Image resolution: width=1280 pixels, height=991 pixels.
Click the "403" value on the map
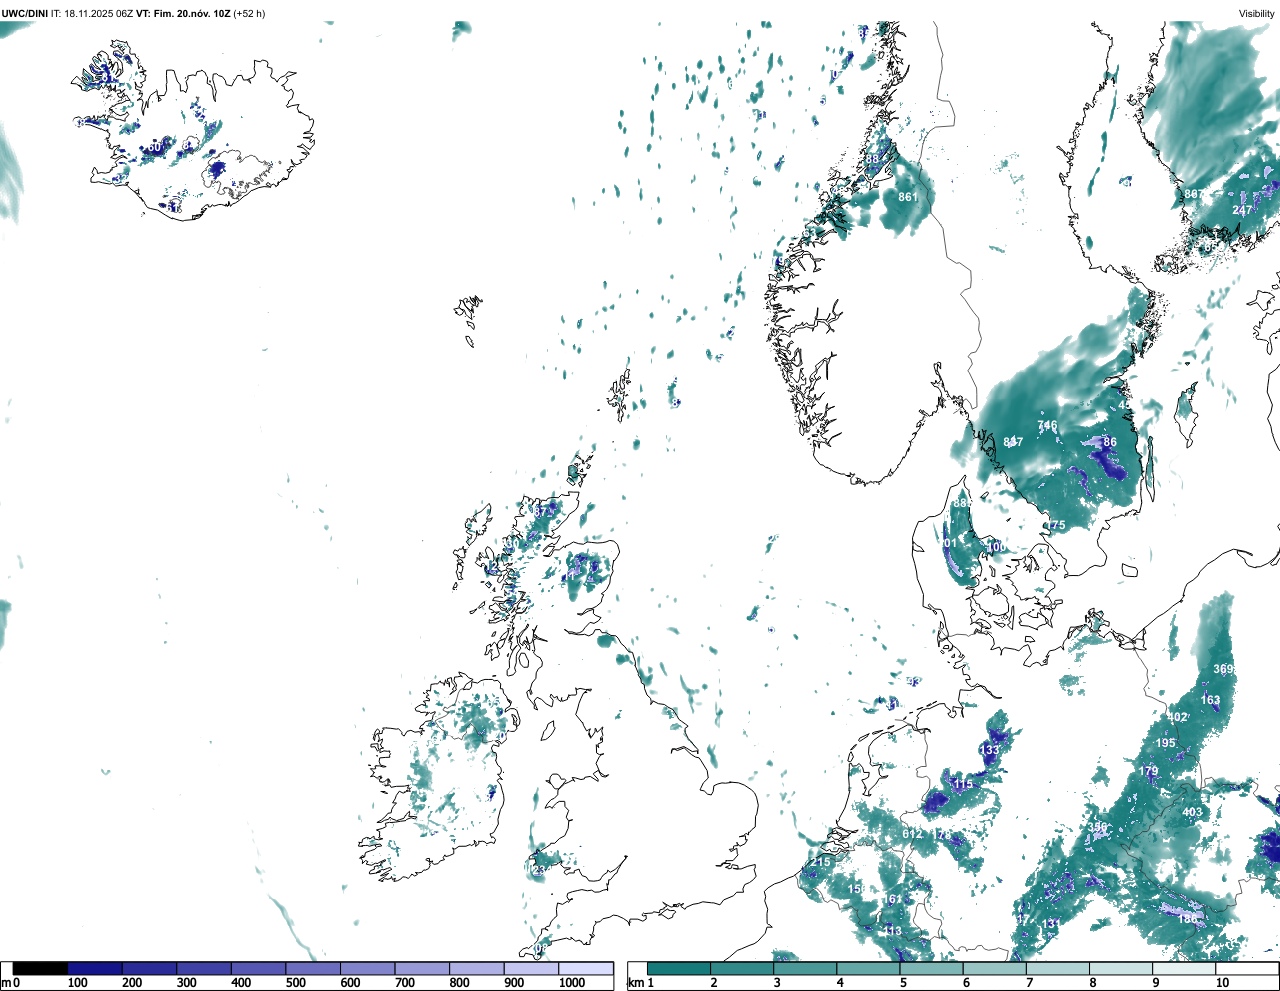pyautogui.click(x=1192, y=812)
